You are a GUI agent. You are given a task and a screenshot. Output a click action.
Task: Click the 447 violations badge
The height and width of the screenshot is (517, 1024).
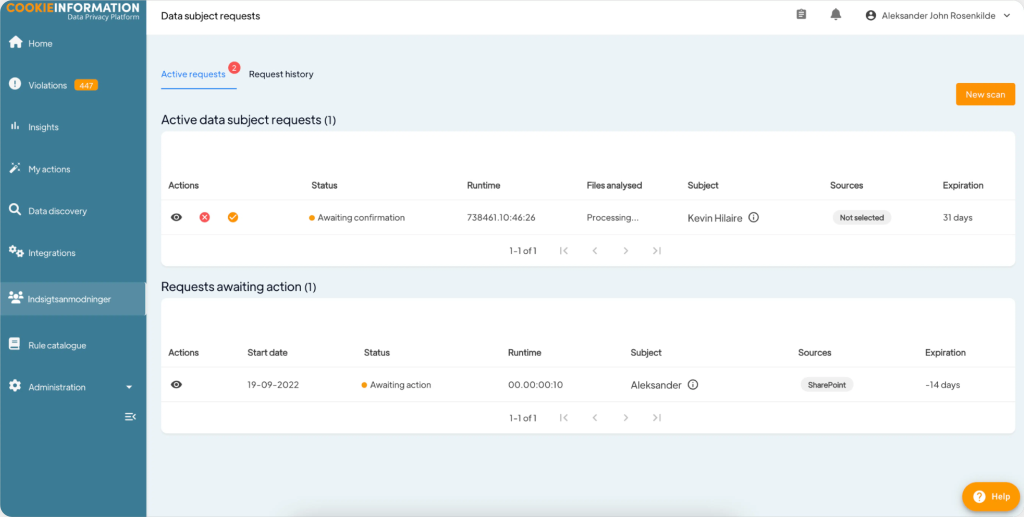(86, 85)
